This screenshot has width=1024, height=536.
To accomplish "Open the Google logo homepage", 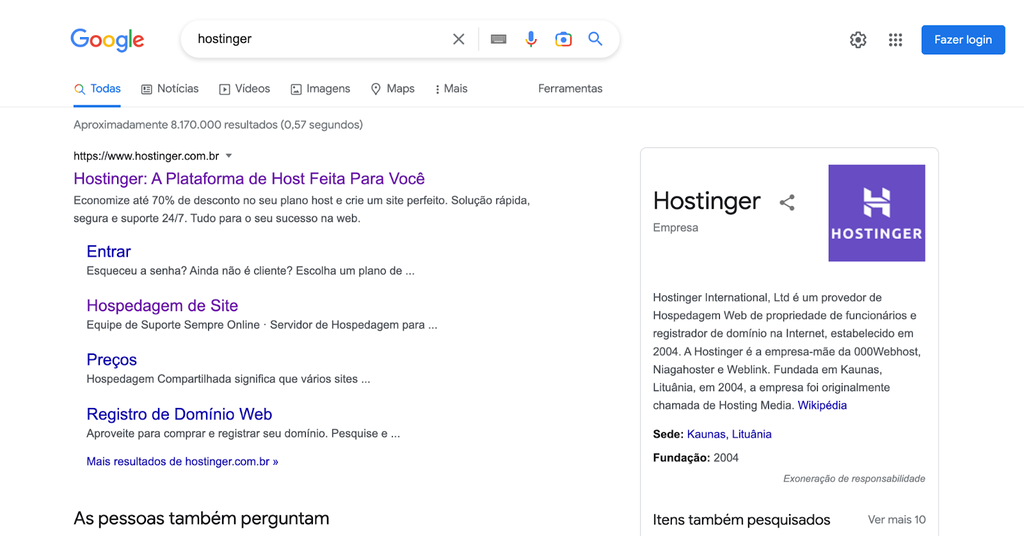I will point(107,39).
